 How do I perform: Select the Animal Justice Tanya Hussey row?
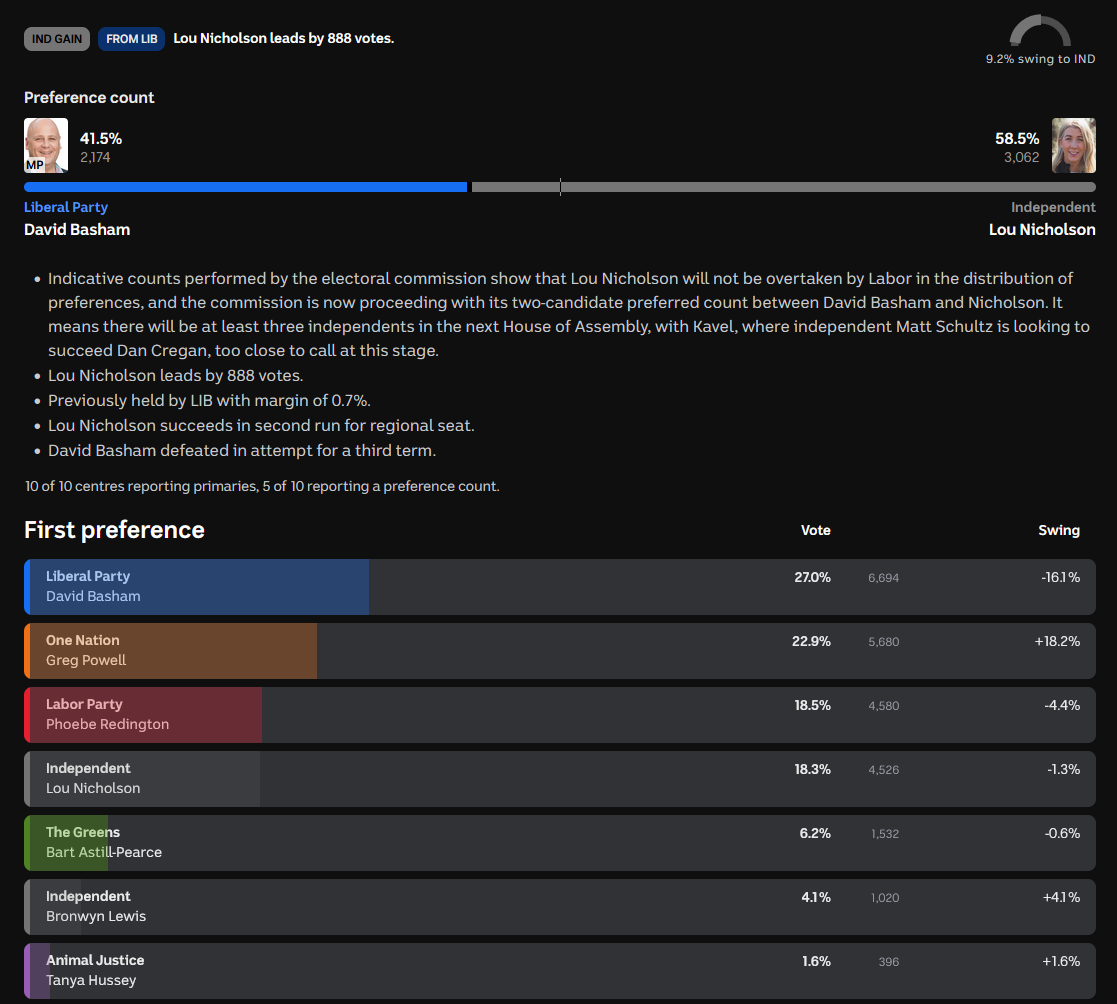pos(560,971)
